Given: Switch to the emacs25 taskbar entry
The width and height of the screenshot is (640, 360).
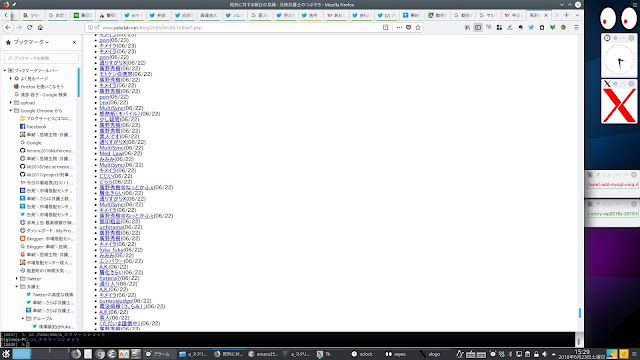Looking at the screenshot, I should pos(263,354).
